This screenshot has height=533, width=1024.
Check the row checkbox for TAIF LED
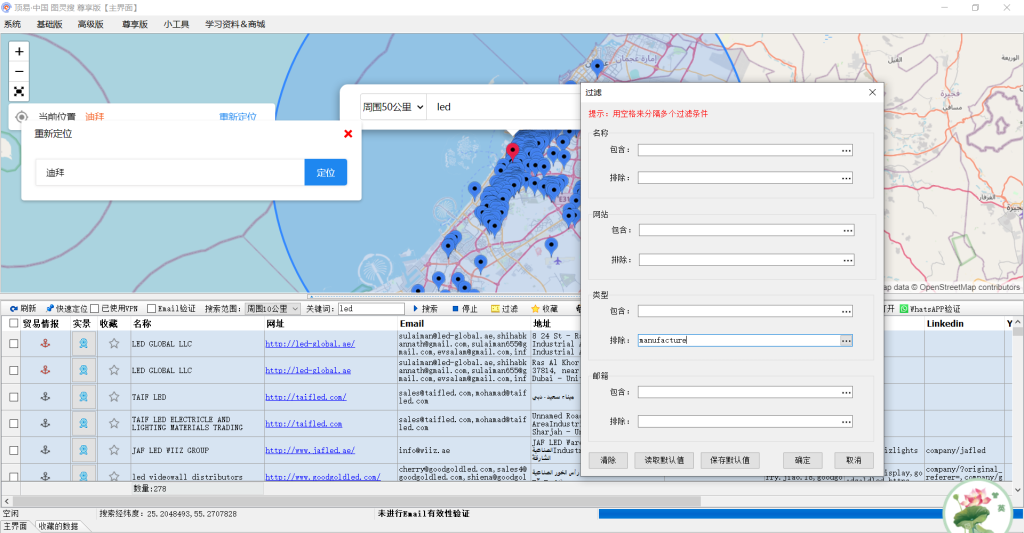13,397
